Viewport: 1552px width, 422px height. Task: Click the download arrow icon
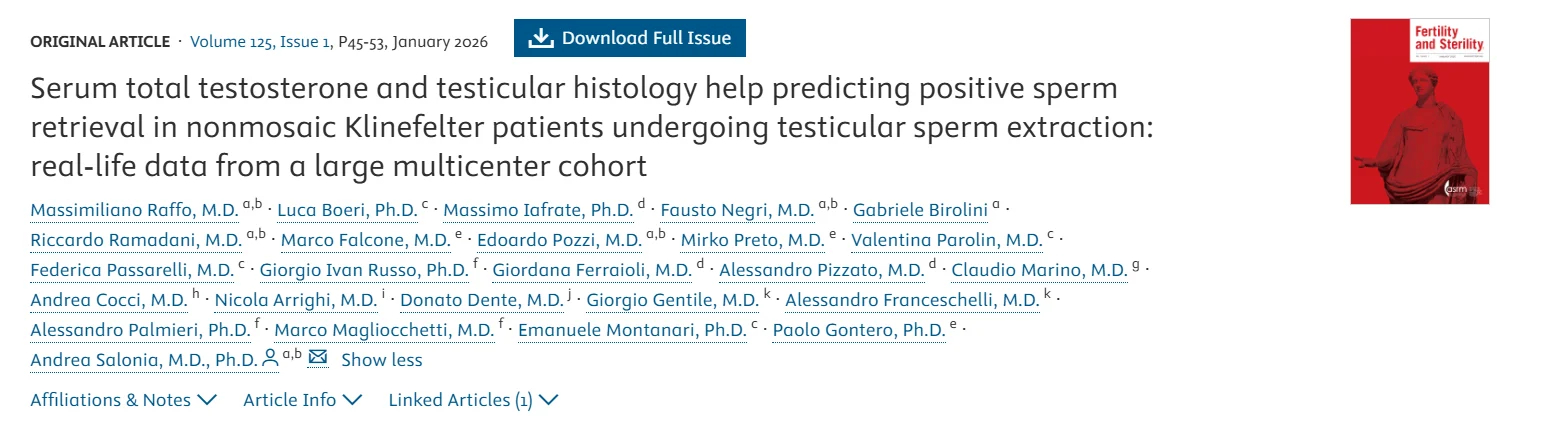540,39
